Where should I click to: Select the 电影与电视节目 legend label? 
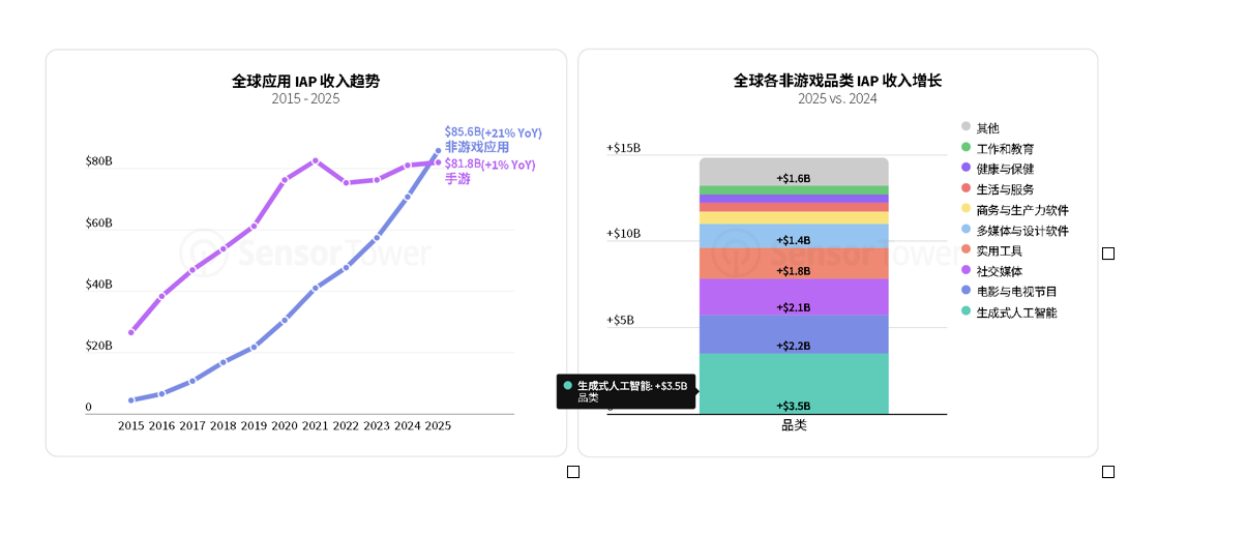tap(1016, 292)
